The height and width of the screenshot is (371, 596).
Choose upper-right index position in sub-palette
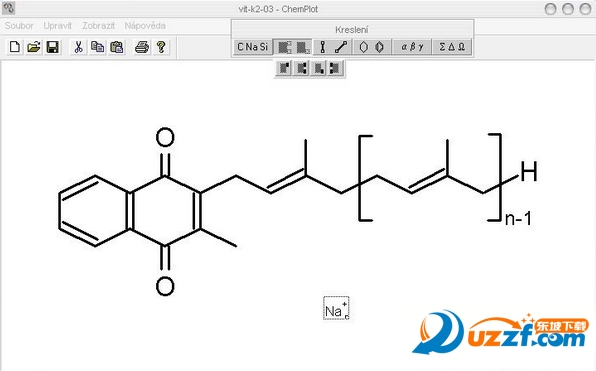tap(284, 68)
